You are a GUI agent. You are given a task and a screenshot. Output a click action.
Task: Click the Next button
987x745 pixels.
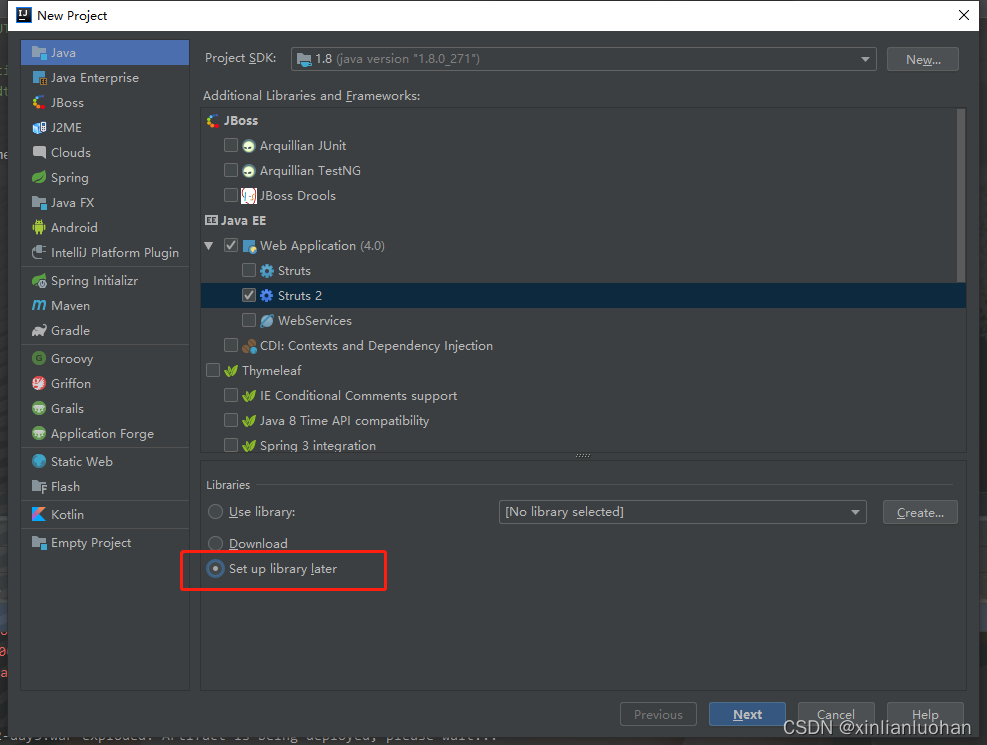point(747,714)
